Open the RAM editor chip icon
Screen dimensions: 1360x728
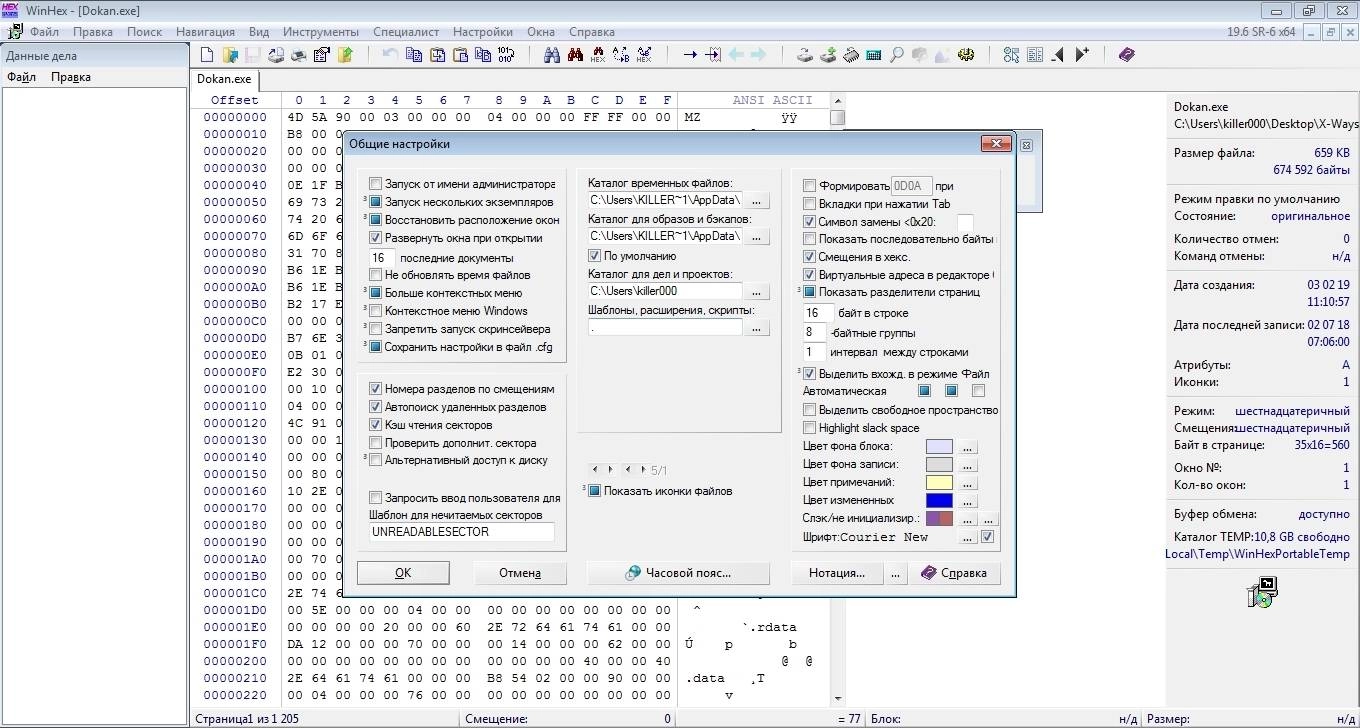850,55
